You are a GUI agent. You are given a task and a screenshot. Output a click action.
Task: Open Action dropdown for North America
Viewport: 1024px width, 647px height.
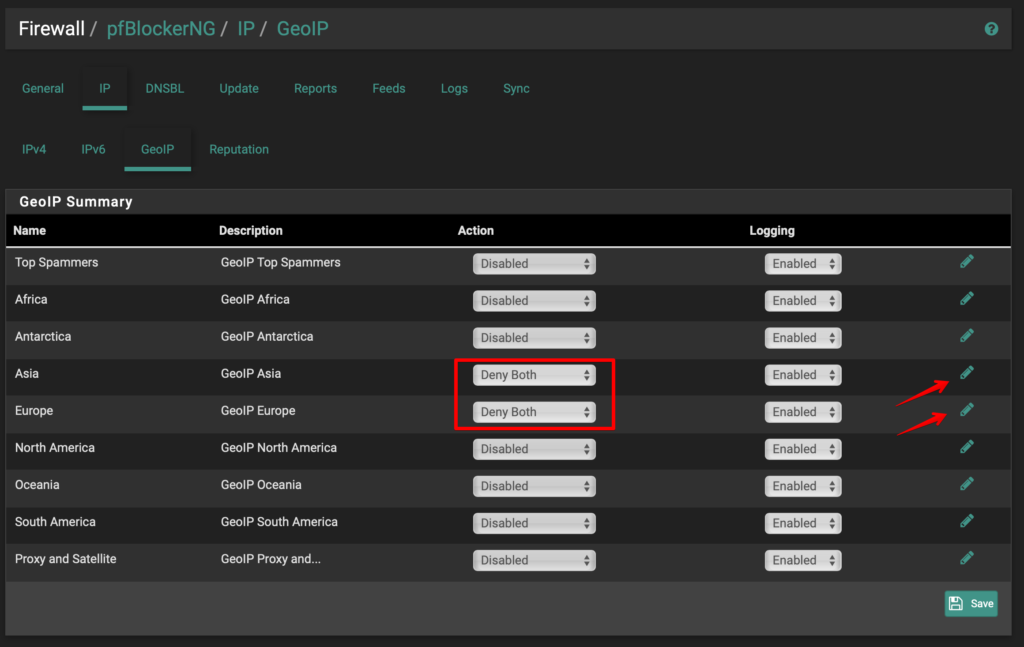coord(534,449)
